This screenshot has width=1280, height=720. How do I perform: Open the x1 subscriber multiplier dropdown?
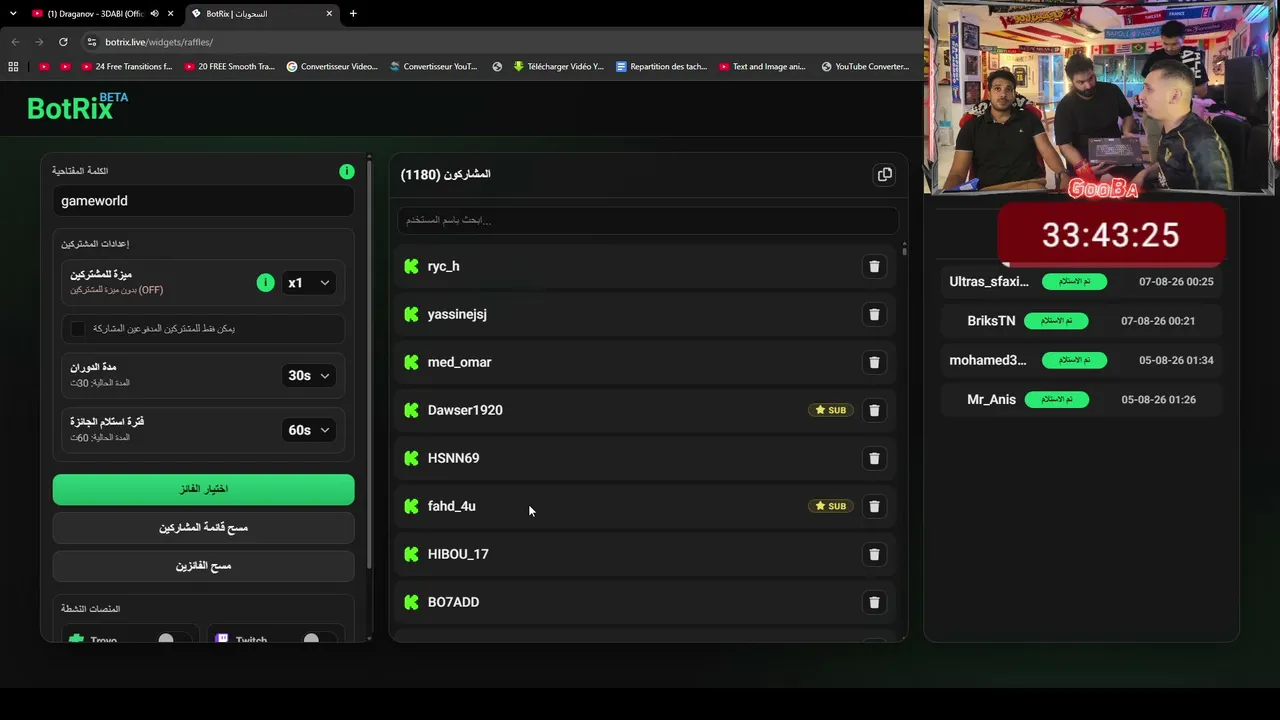click(308, 283)
